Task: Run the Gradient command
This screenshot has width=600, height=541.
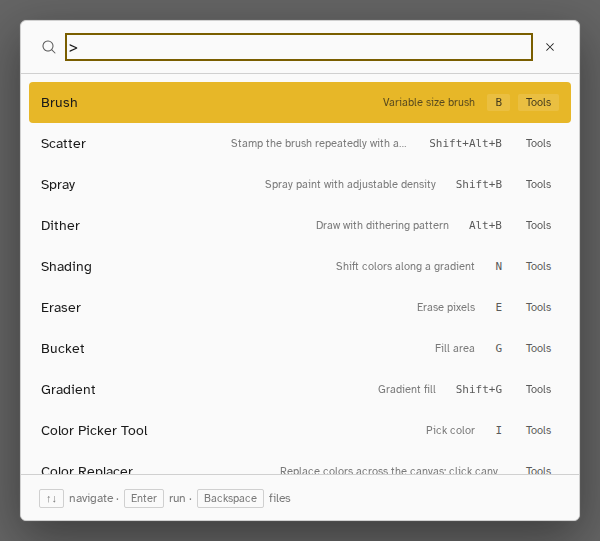Action: (x=300, y=389)
